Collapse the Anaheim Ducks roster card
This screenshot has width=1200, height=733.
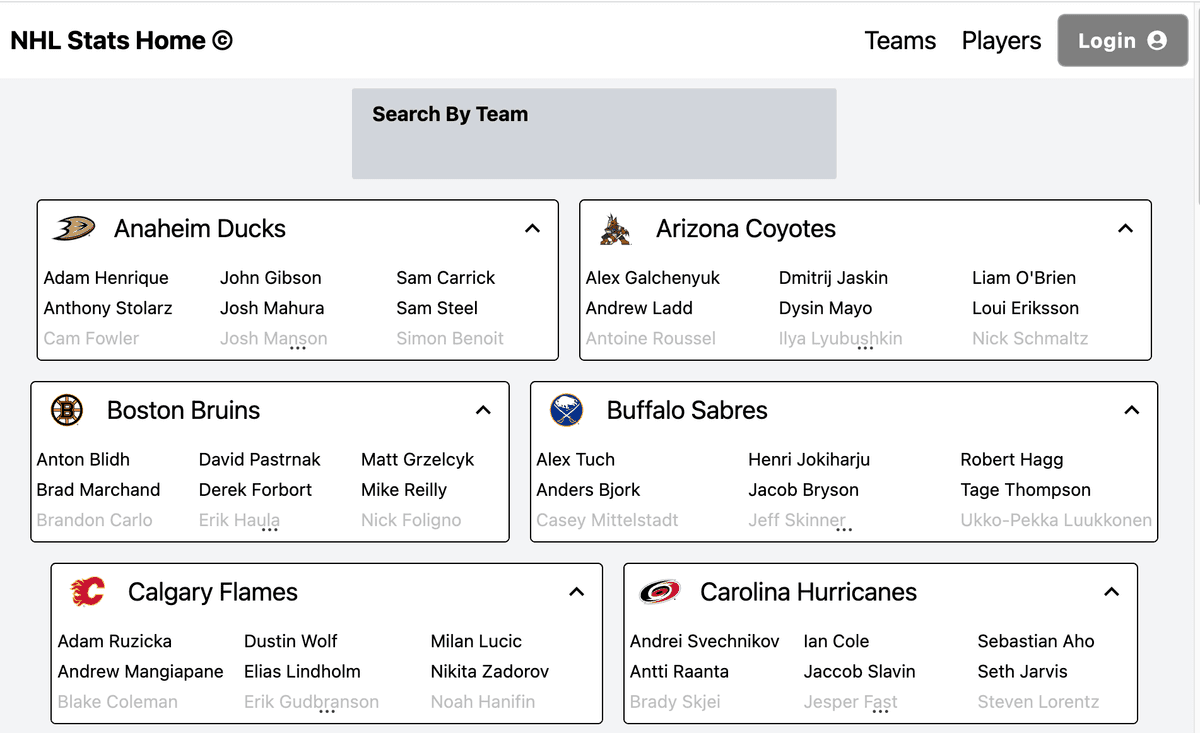coord(533,228)
